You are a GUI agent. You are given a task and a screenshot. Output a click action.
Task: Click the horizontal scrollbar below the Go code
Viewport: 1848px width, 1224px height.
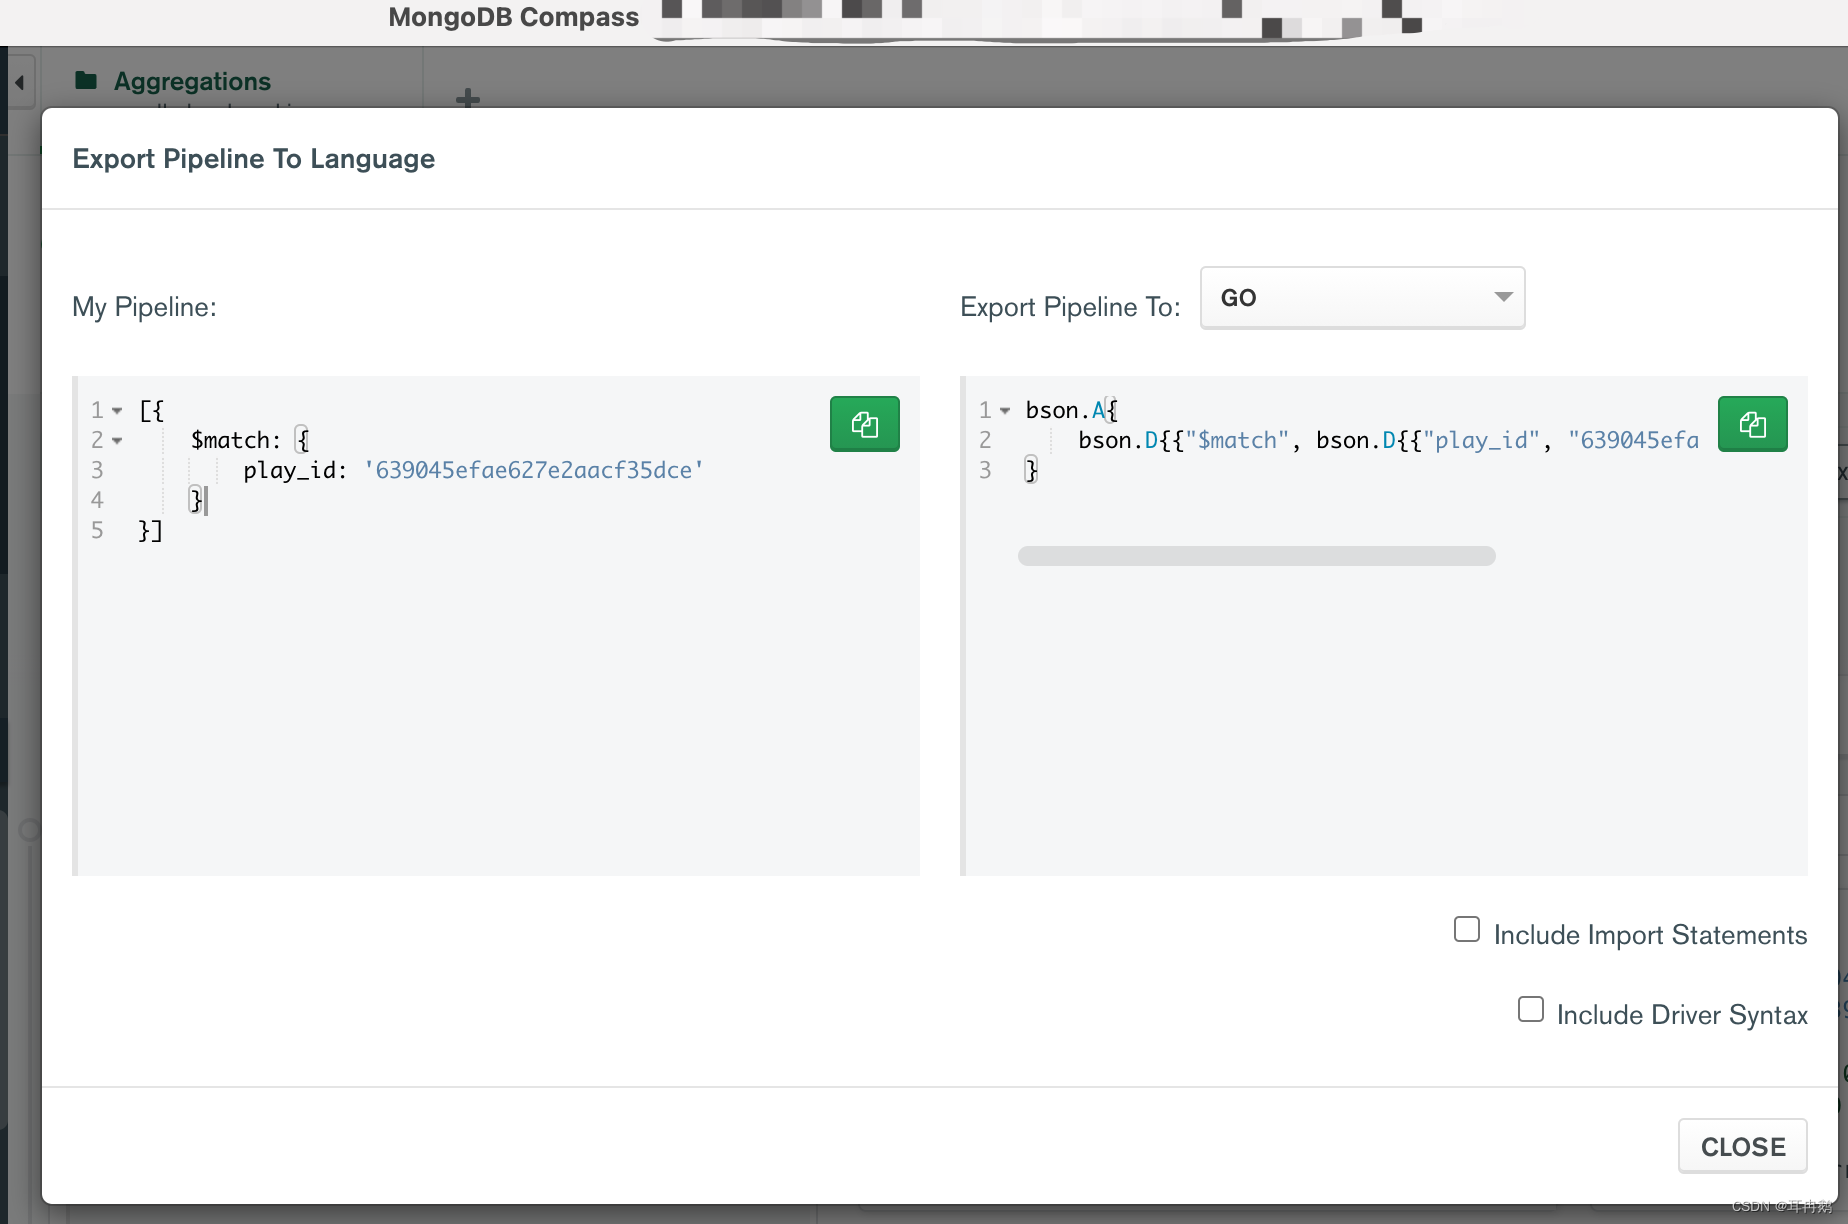coord(1256,555)
